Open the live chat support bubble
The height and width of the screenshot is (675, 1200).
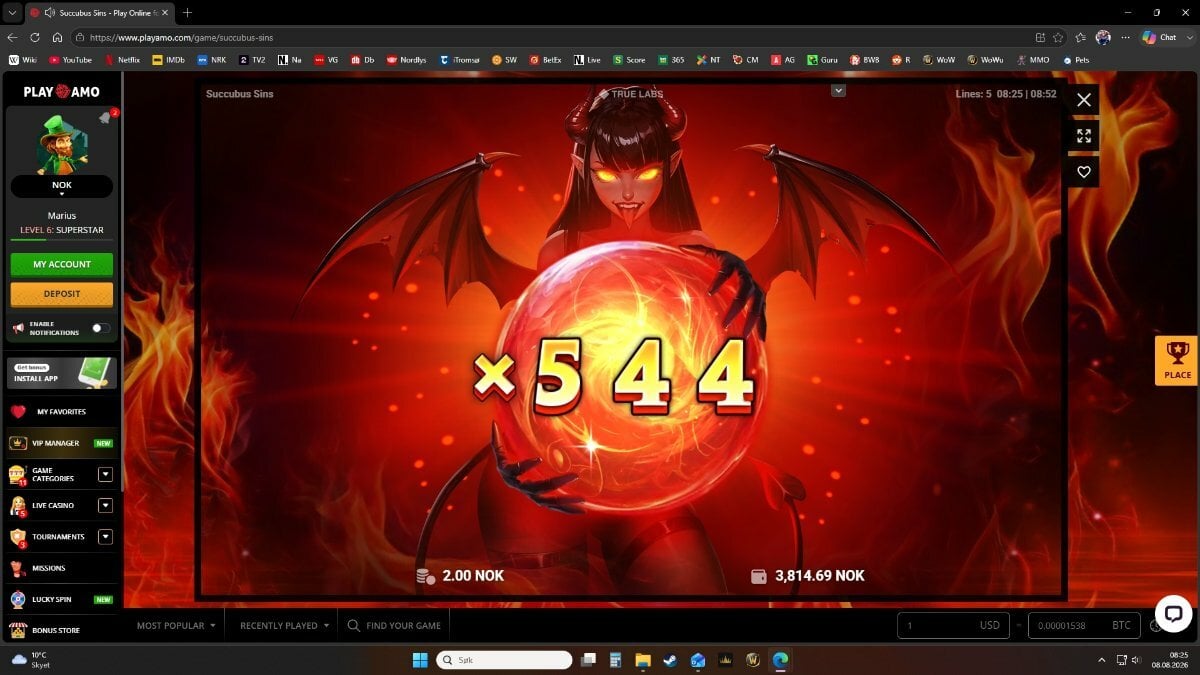pyautogui.click(x=1173, y=613)
